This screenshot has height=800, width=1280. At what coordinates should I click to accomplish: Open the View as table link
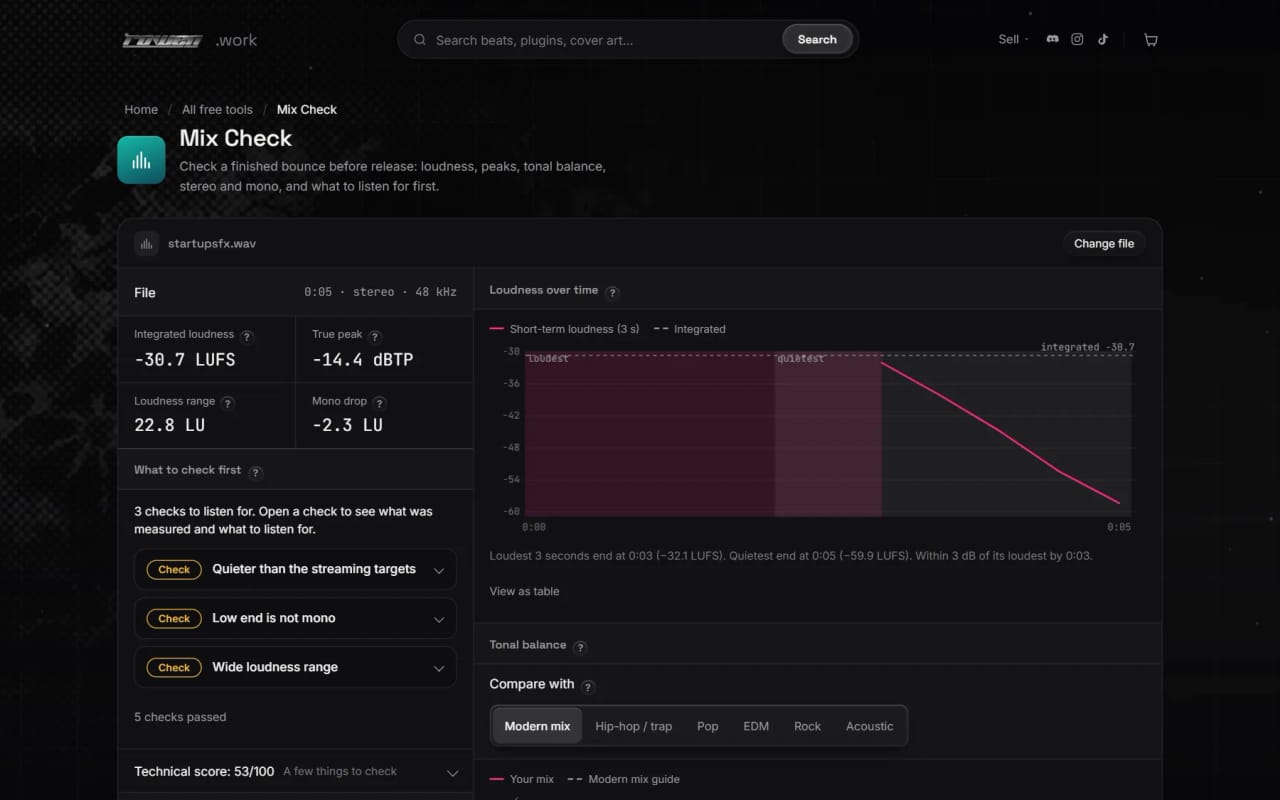pyautogui.click(x=524, y=591)
